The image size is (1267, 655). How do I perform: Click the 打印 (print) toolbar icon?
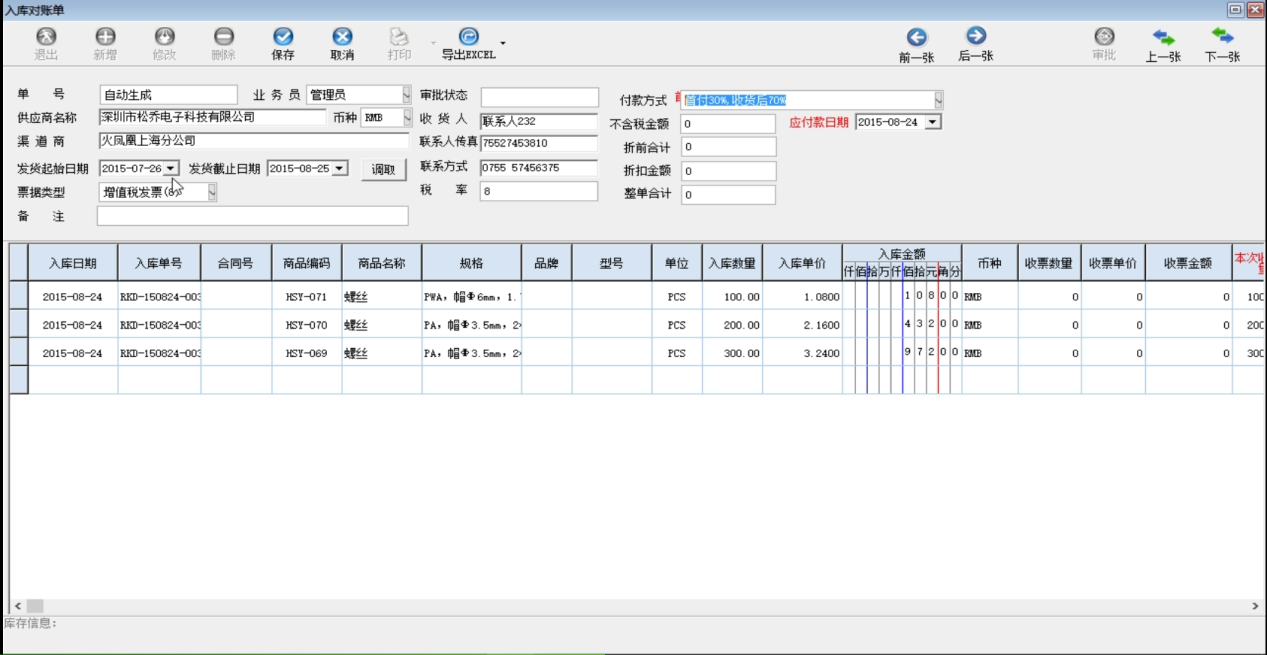(399, 37)
